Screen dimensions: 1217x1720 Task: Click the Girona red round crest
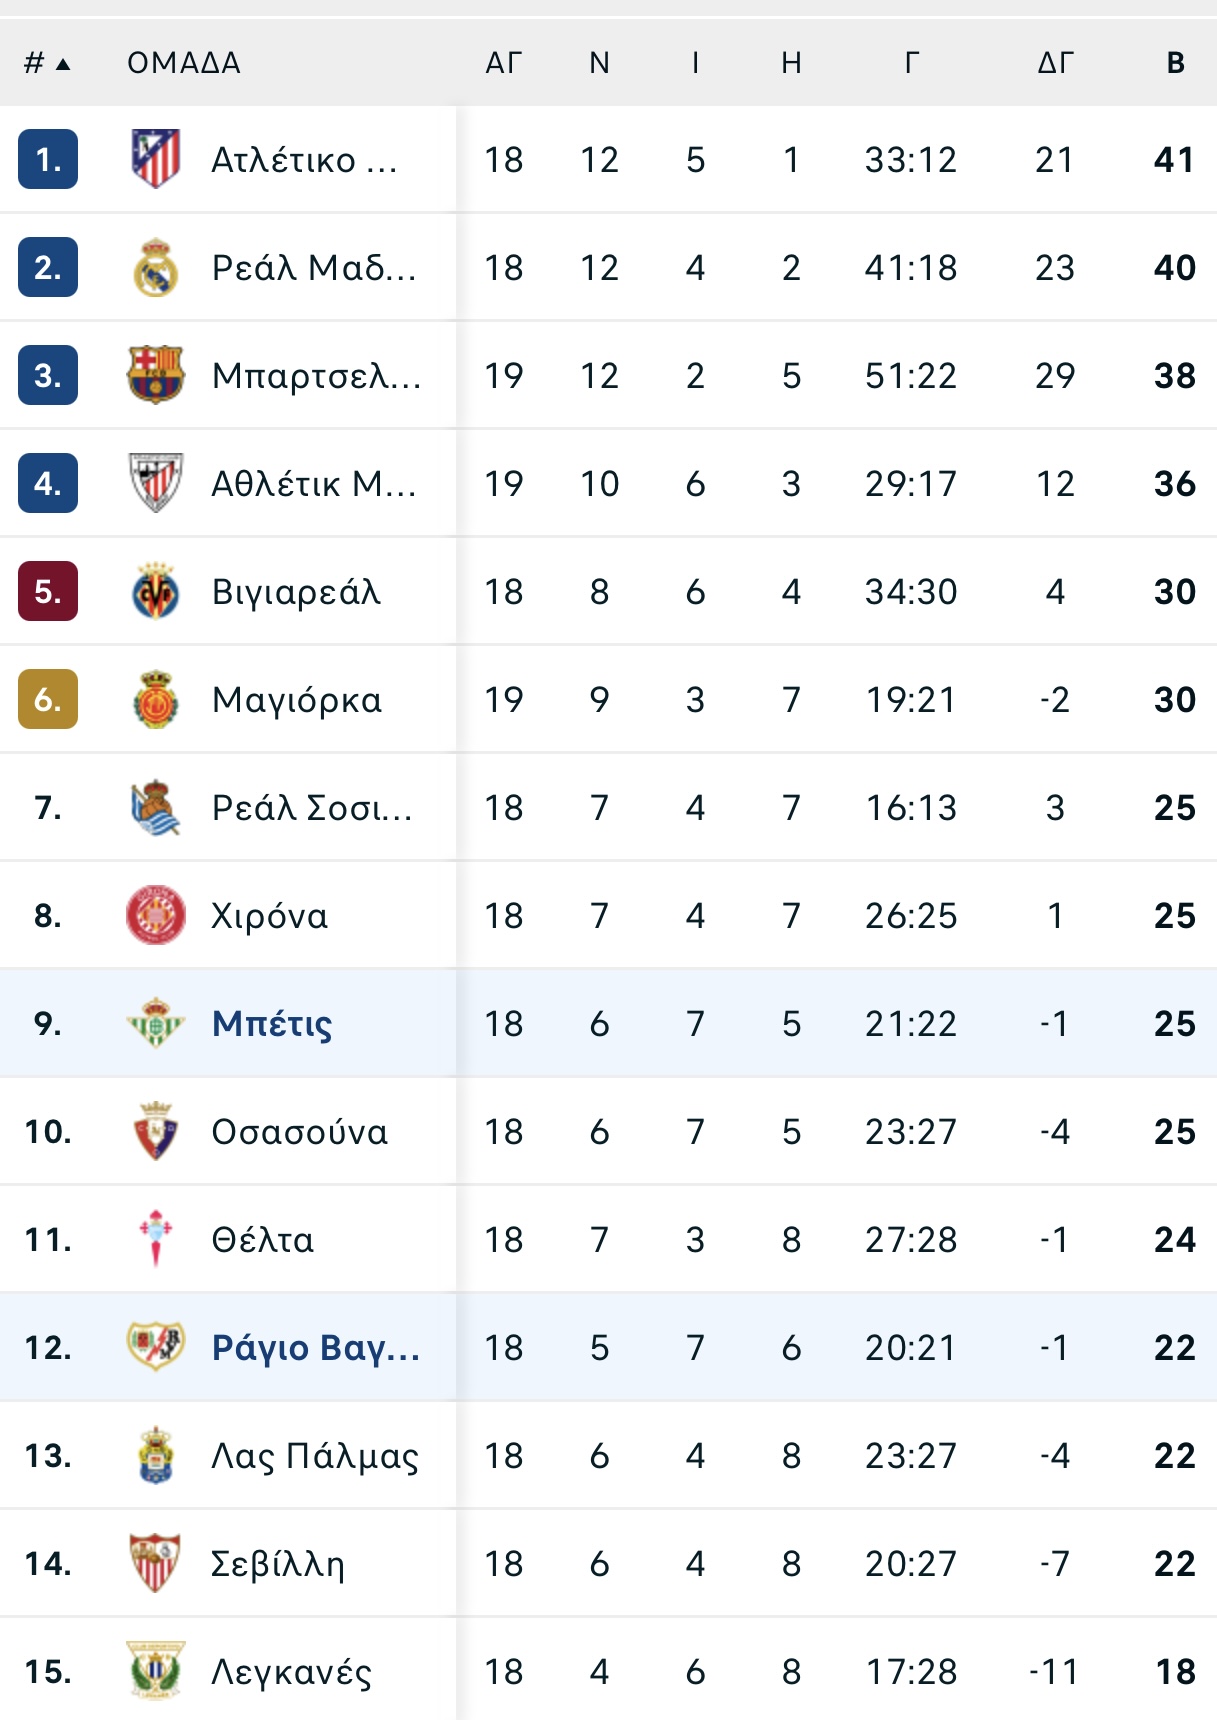click(x=156, y=915)
